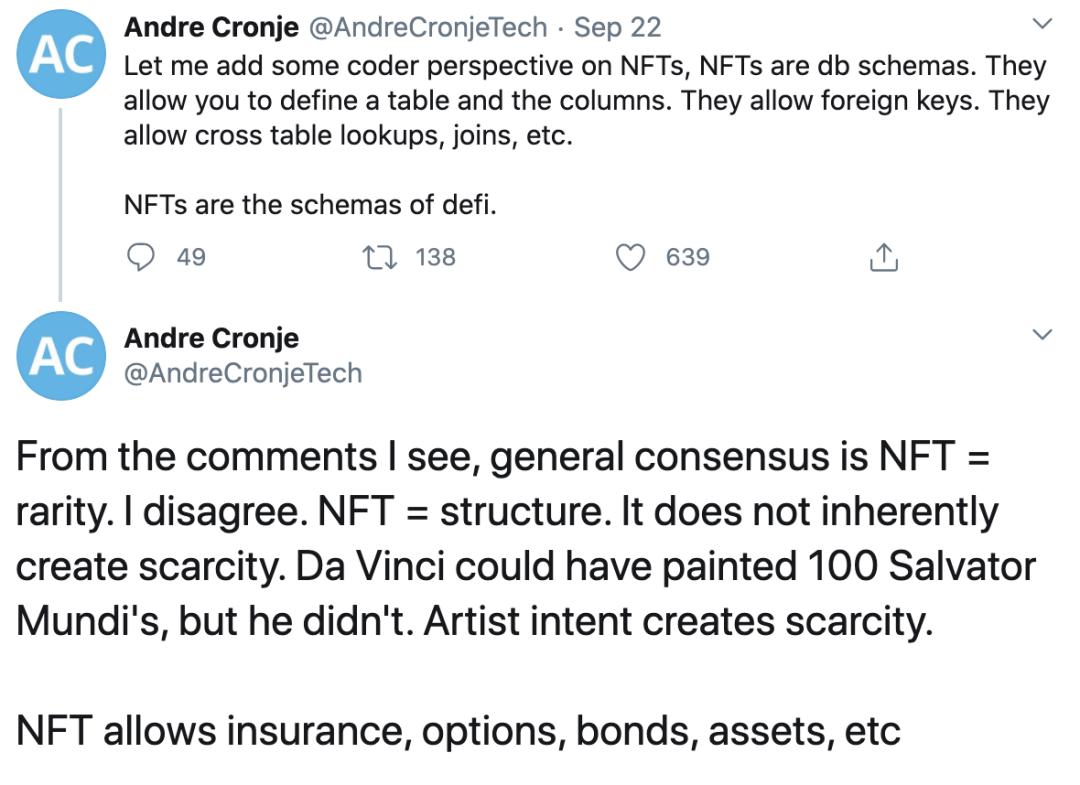
Task: Open the share tweet icon
Action: coord(884,257)
